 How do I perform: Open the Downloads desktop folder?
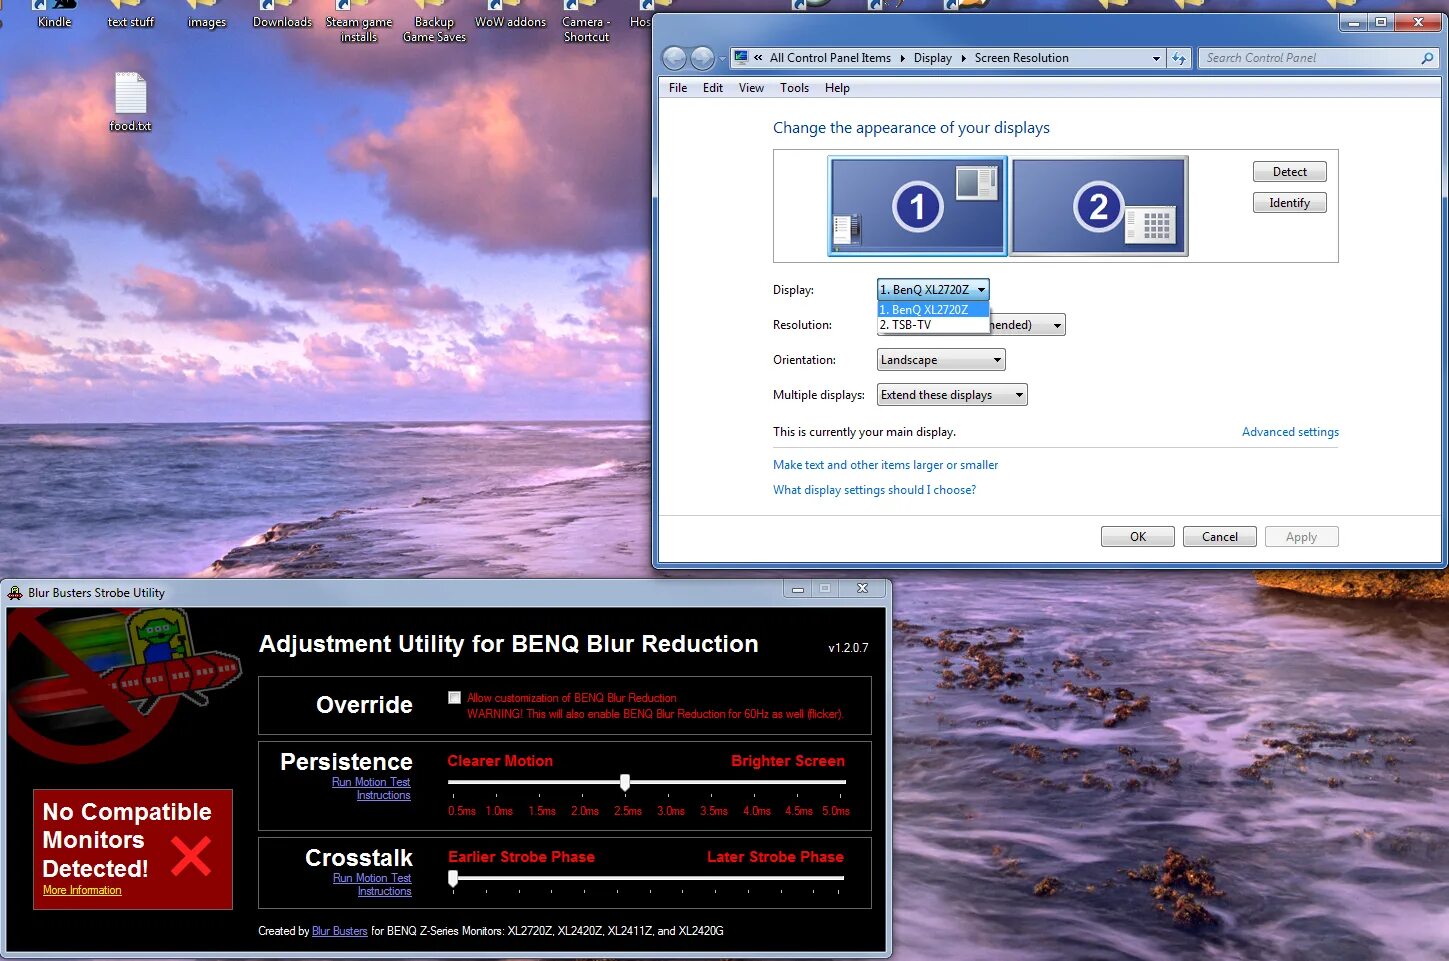[282, 15]
